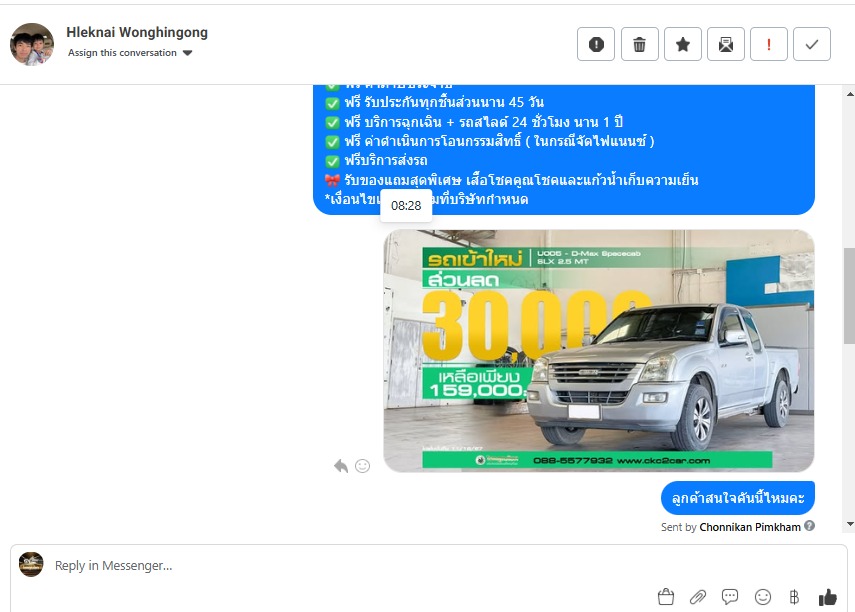Flag conversation as priority with red exclamation
The width and height of the screenshot is (855, 612).
769,44
